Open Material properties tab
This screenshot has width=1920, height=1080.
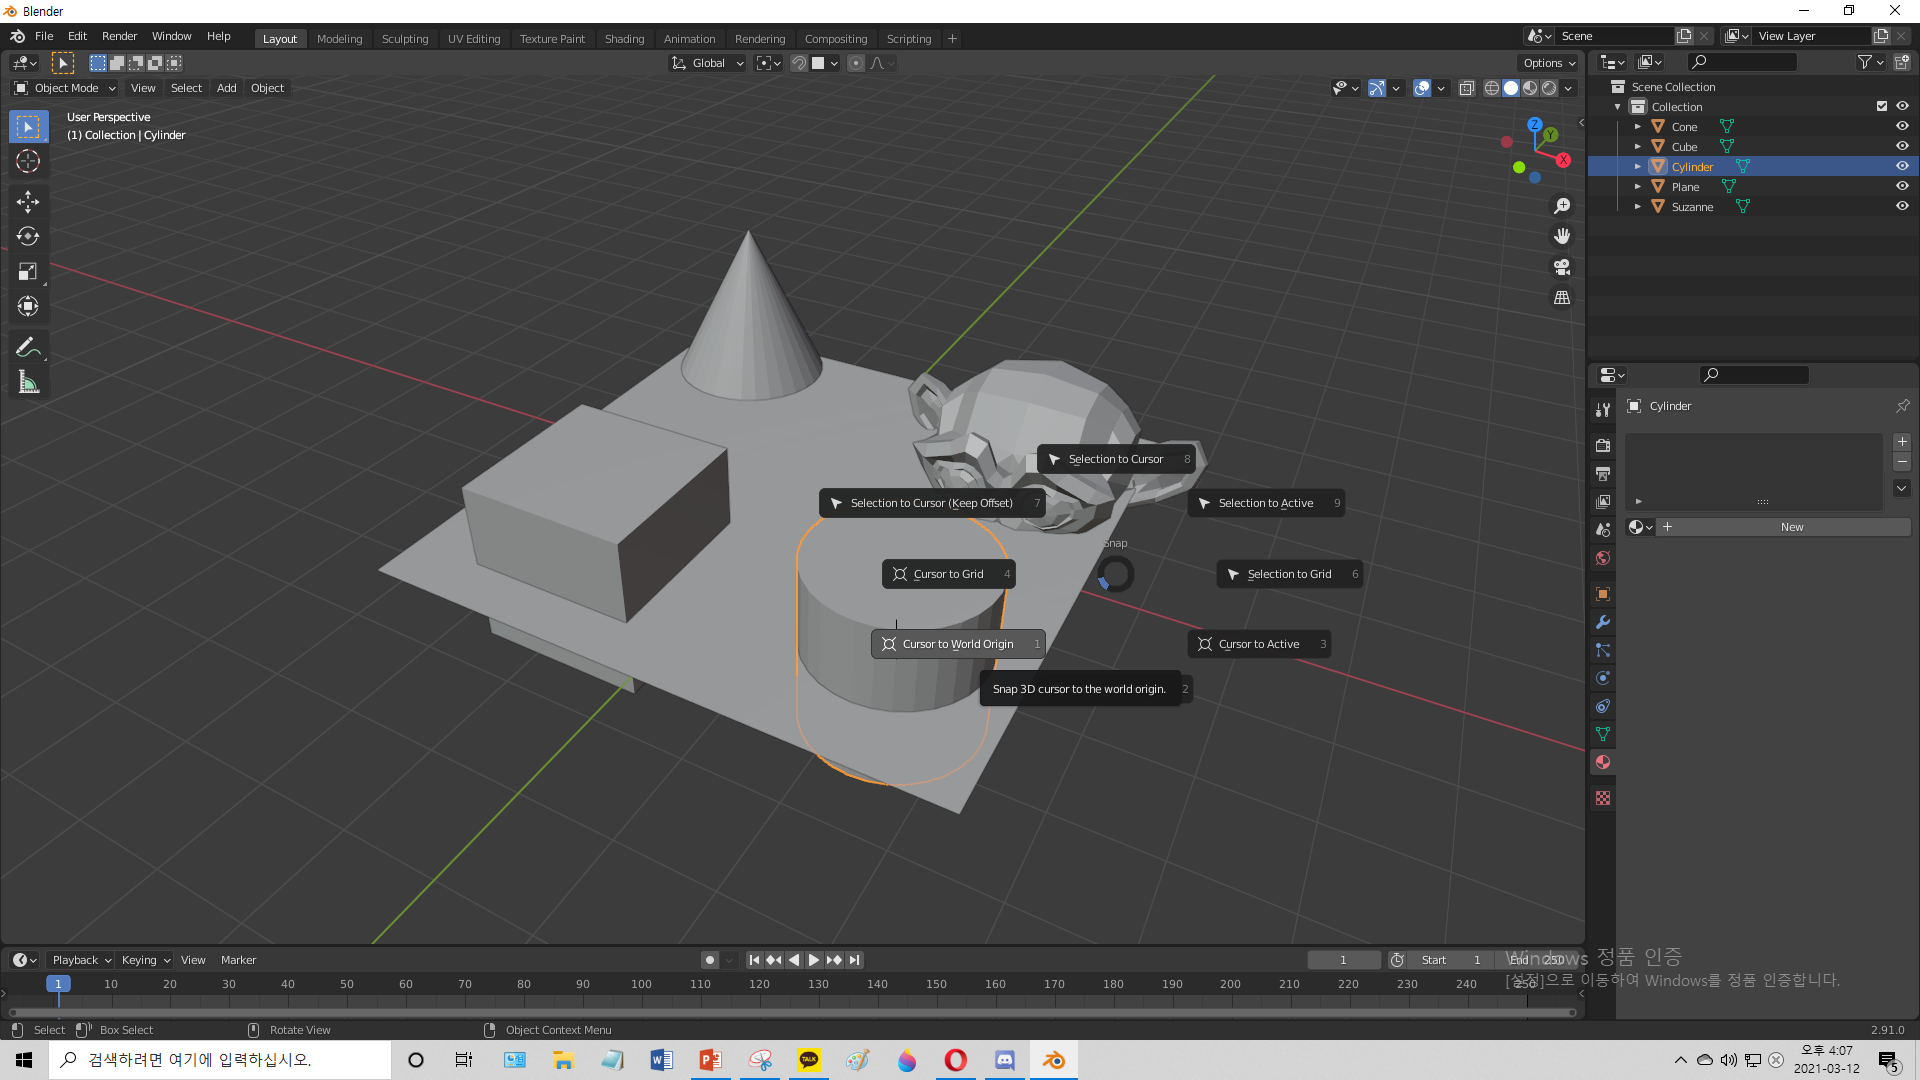(1603, 762)
